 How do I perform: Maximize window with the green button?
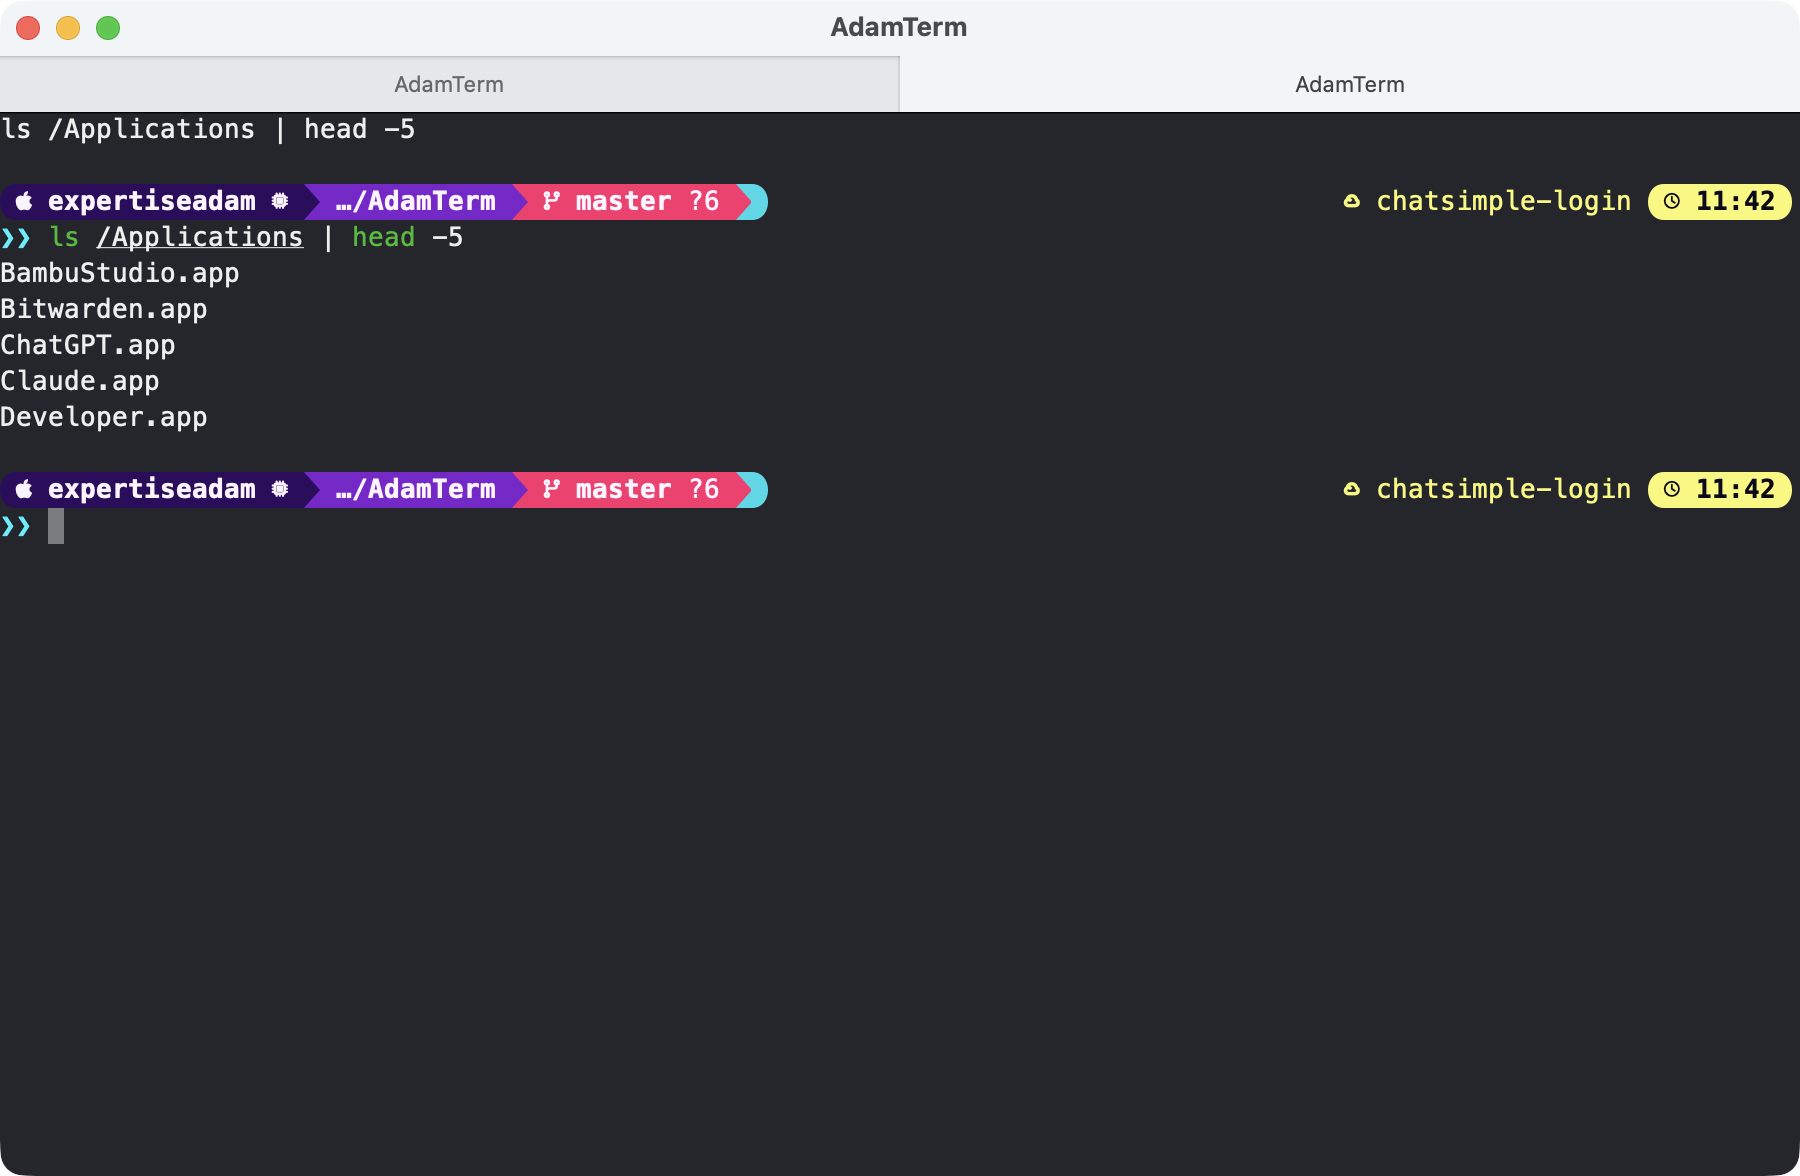tap(108, 28)
